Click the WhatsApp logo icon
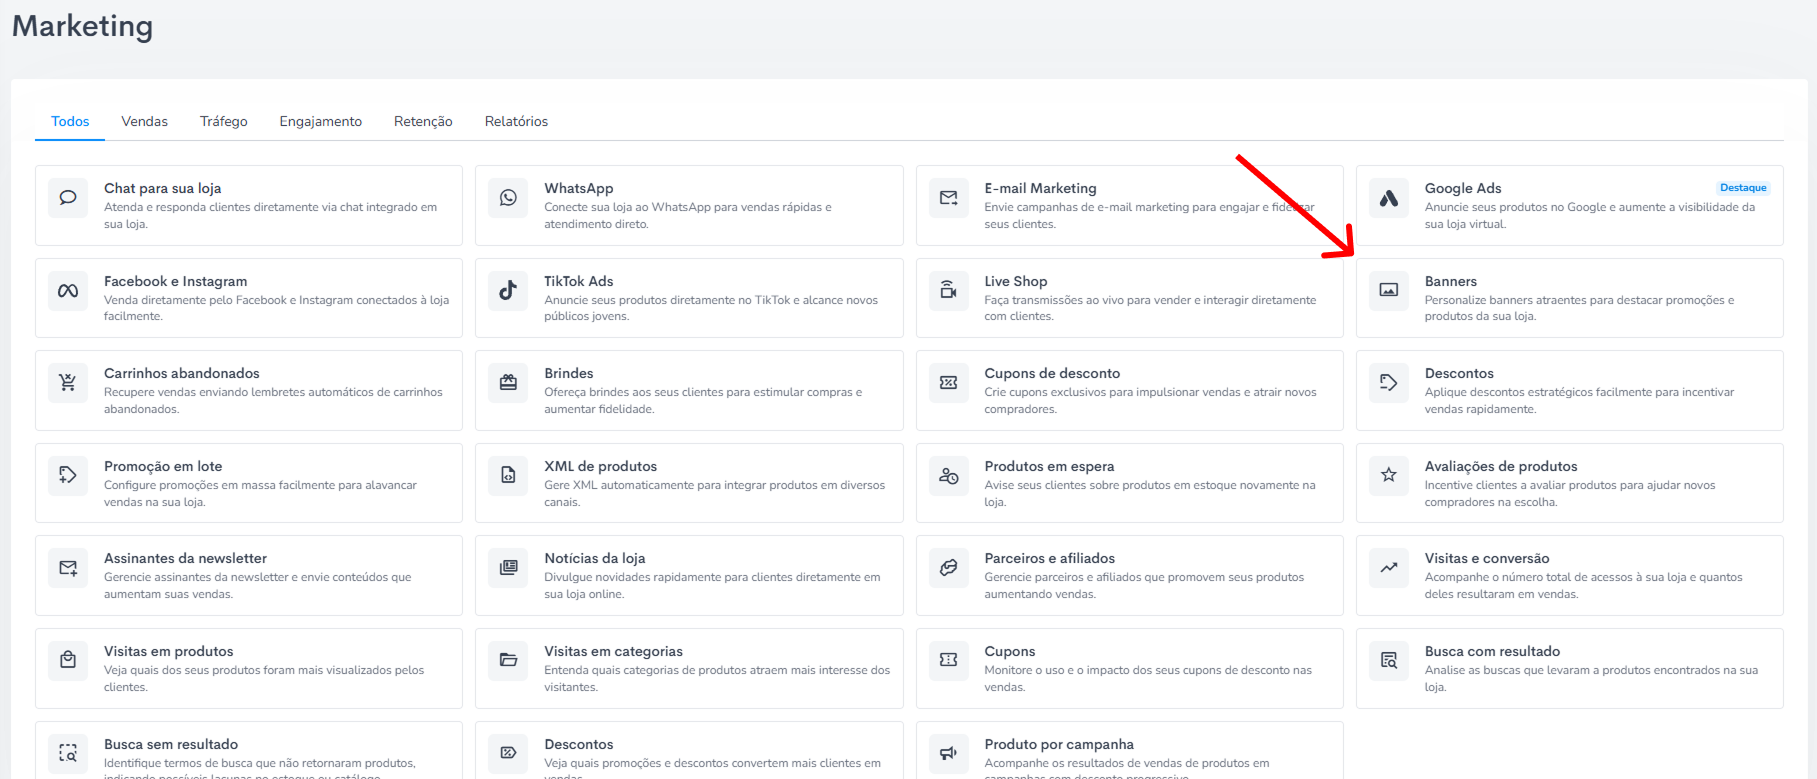The image size is (1817, 779). pyautogui.click(x=508, y=198)
